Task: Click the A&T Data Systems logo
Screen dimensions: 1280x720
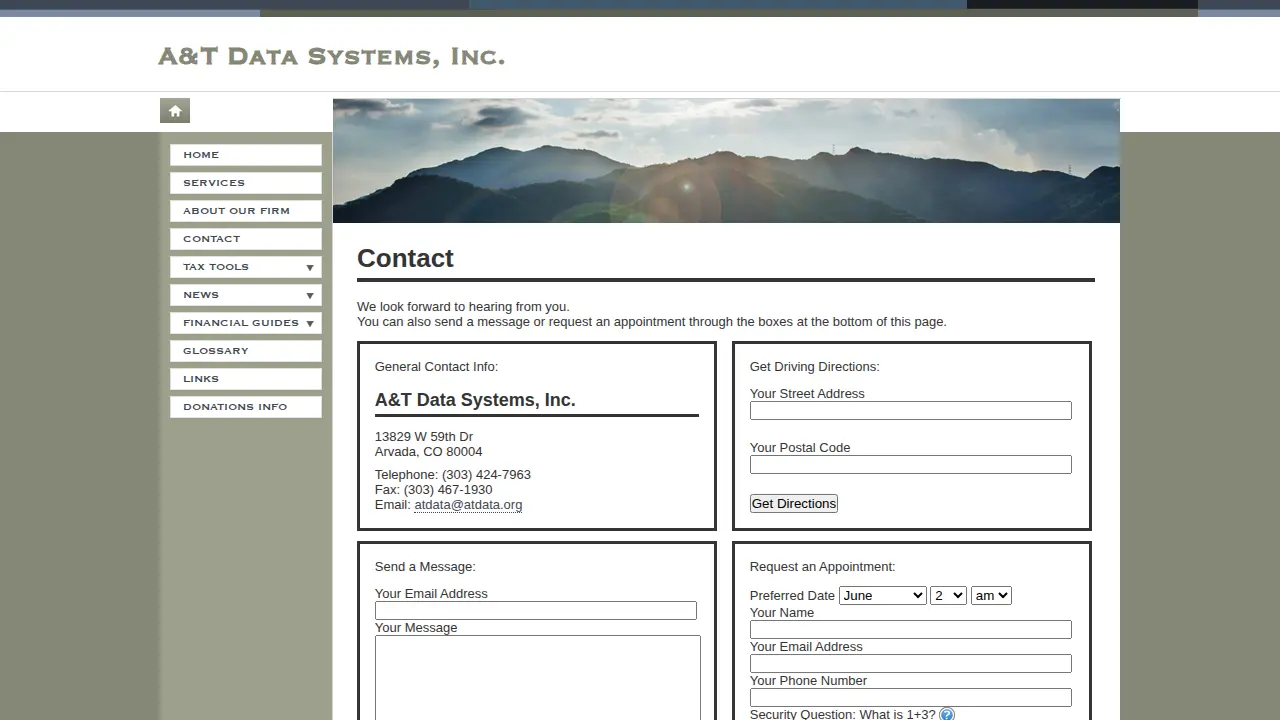Action: pyautogui.click(x=331, y=57)
